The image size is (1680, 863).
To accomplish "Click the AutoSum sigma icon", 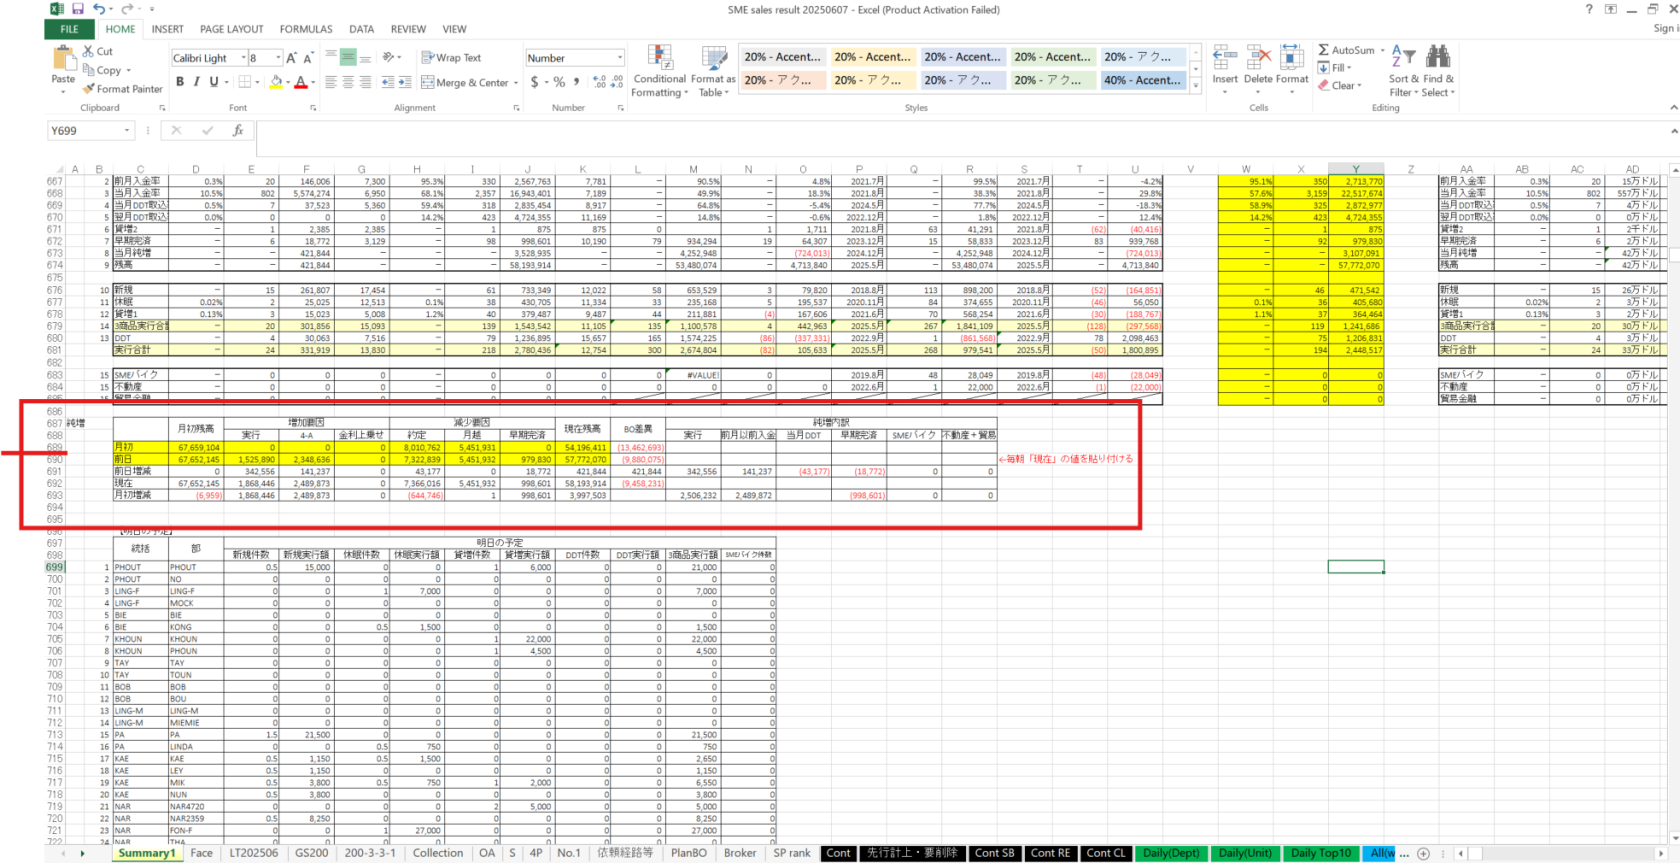I will 1324,50.
